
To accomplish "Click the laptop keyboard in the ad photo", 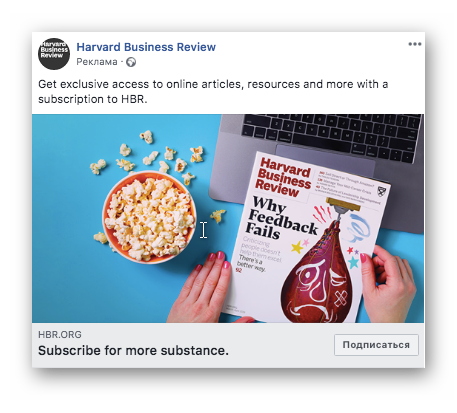I will pos(331,136).
